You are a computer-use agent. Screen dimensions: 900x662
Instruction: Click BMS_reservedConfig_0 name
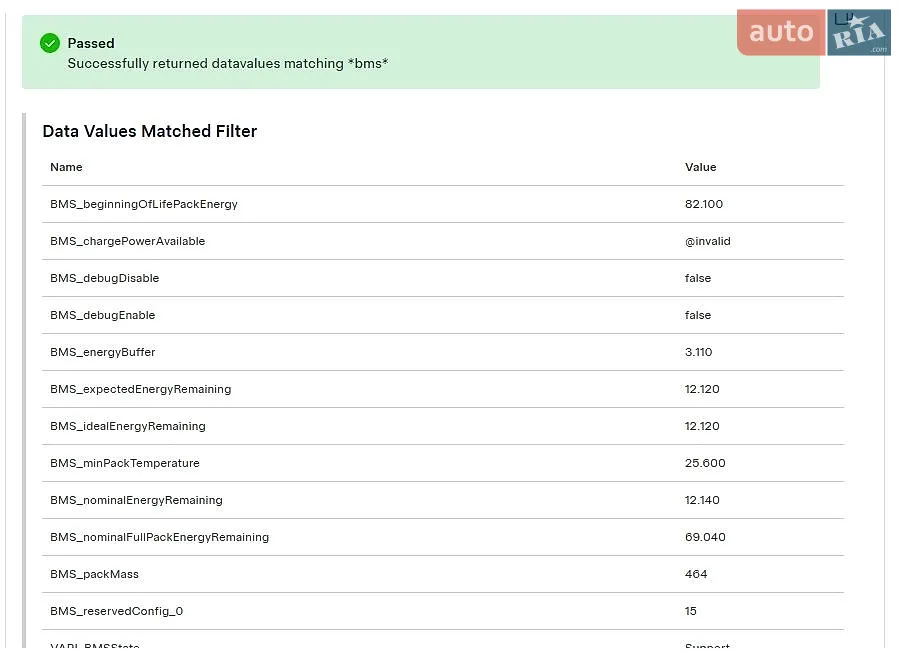pyautogui.click(x=117, y=611)
